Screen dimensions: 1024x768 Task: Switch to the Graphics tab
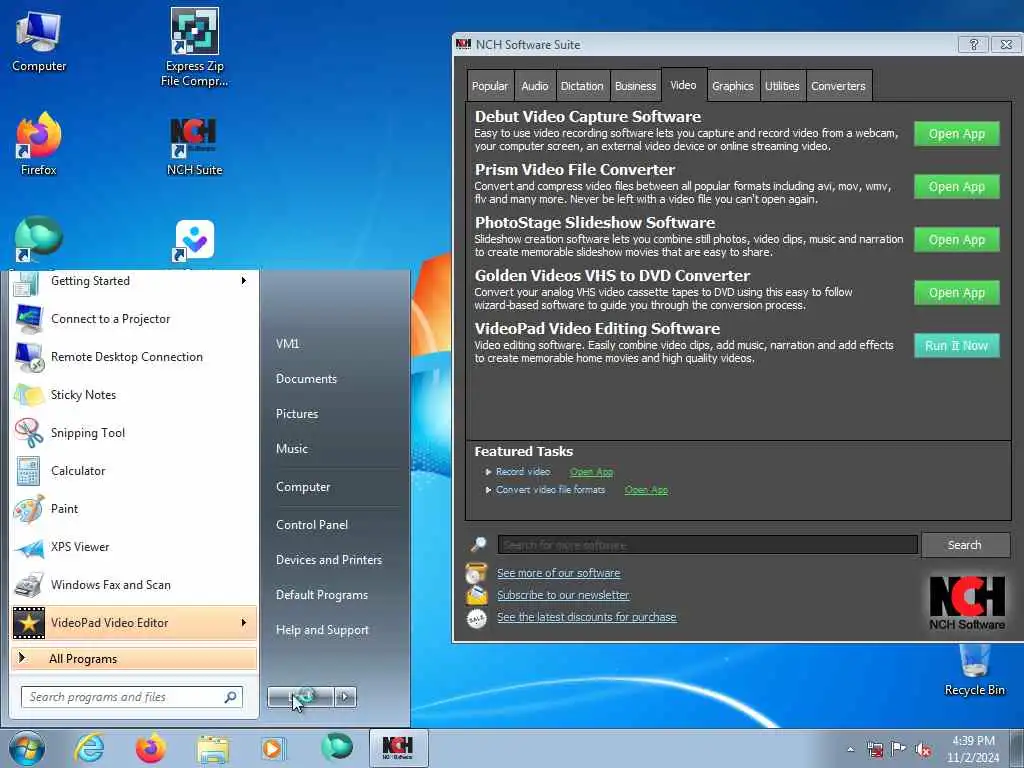point(733,86)
